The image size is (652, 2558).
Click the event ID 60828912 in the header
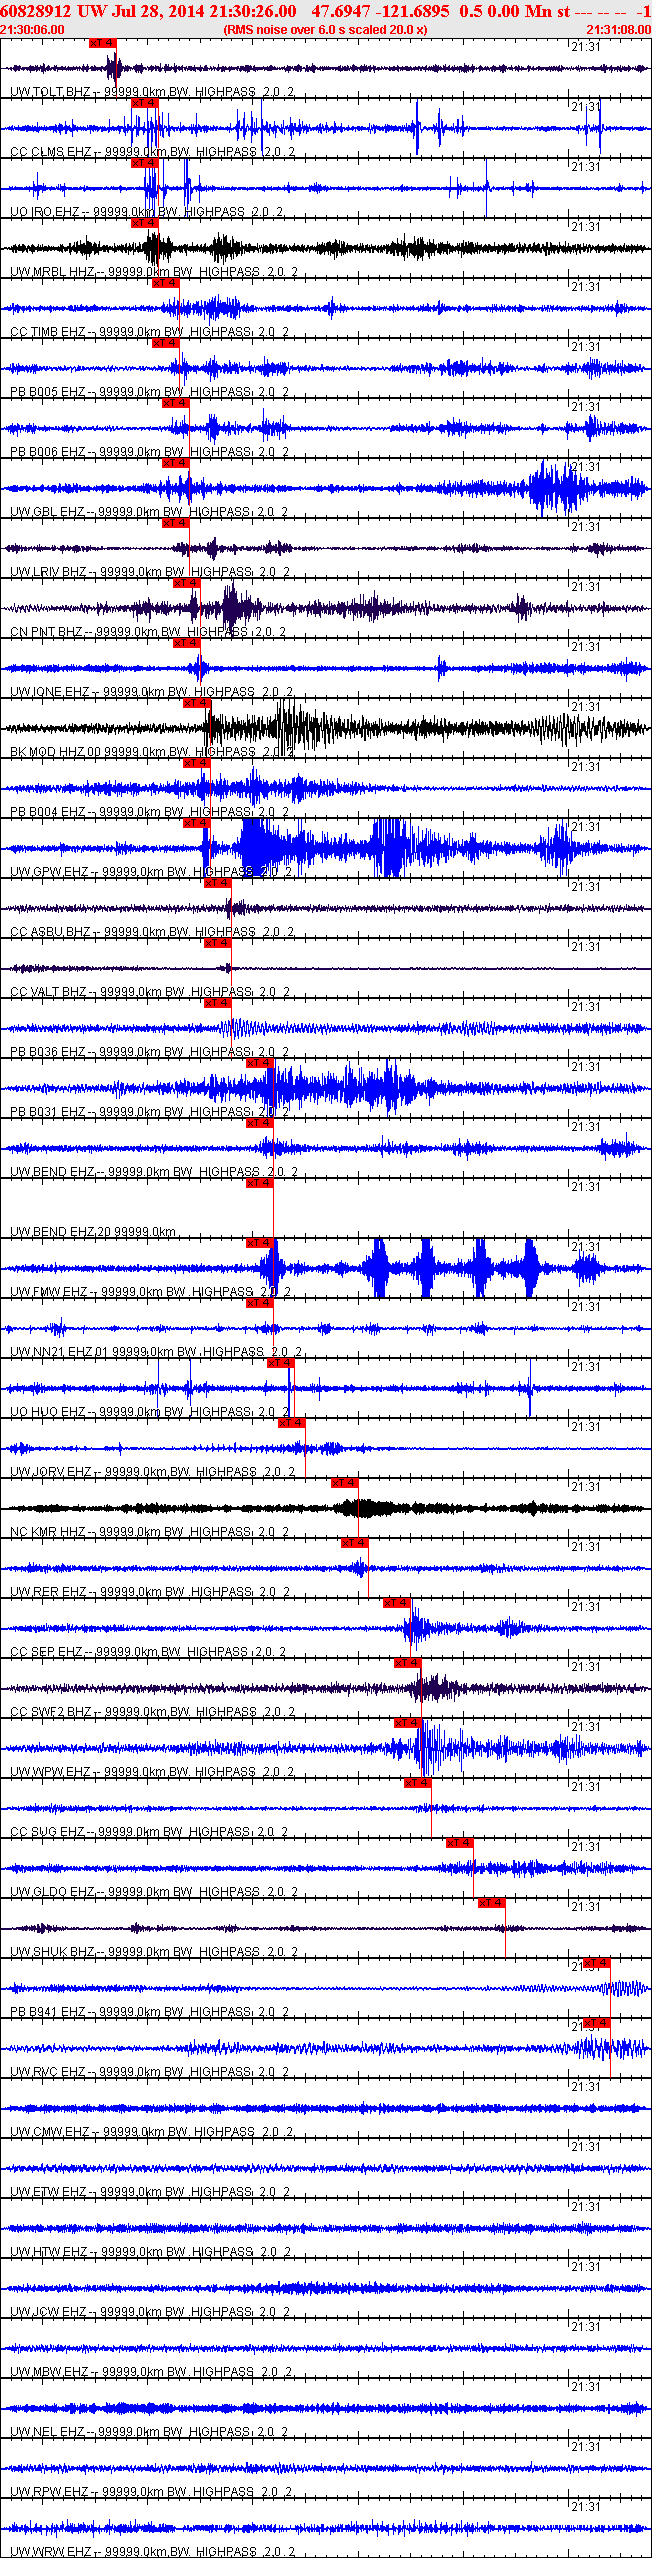click(x=35, y=11)
